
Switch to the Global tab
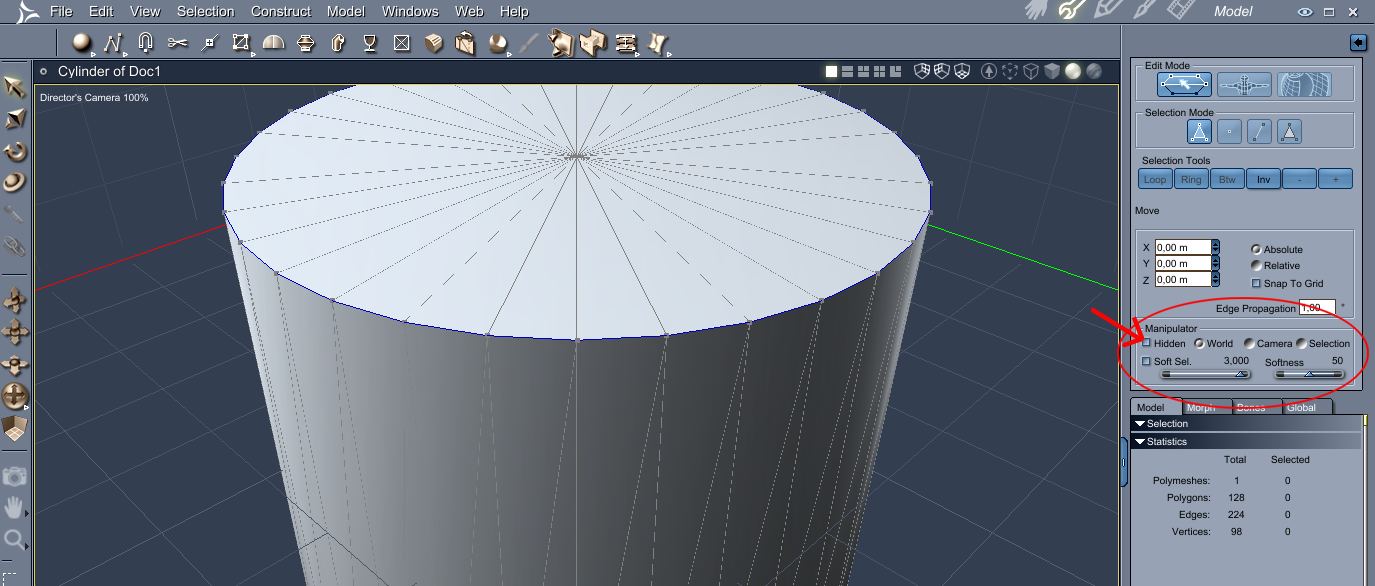tap(1301, 407)
